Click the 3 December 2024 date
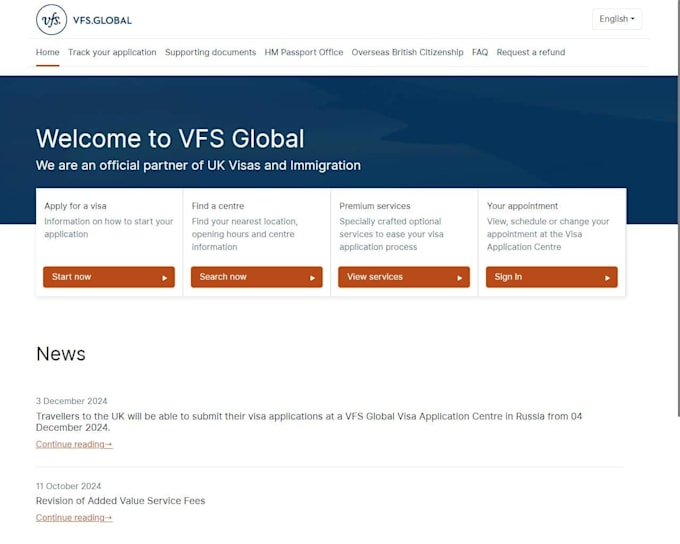Image resolution: width=680 pixels, height=544 pixels. 72,401
